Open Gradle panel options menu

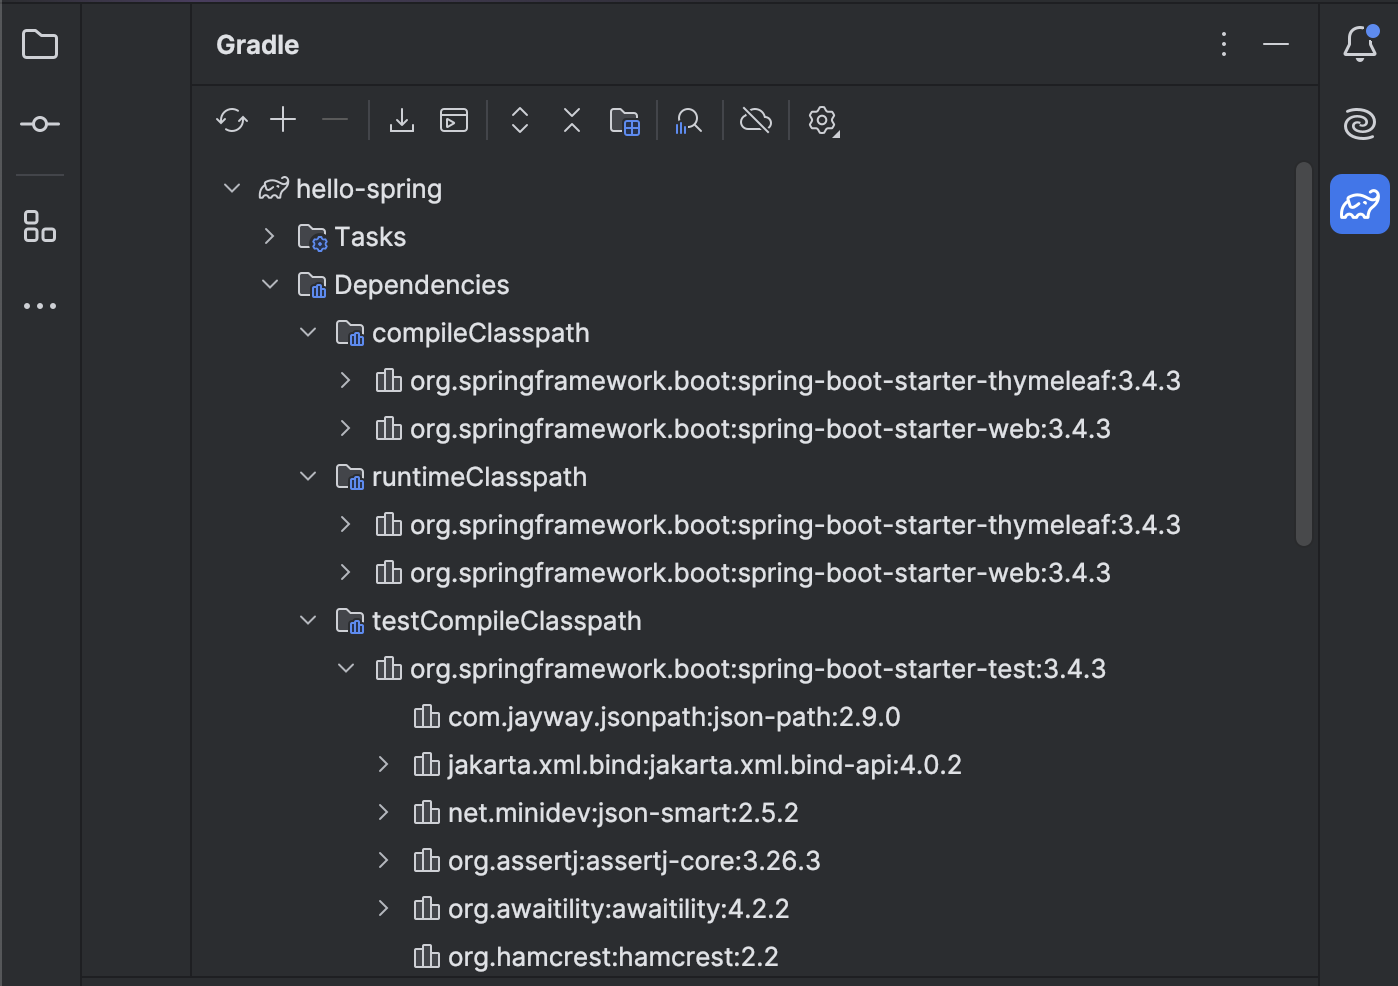[1224, 44]
